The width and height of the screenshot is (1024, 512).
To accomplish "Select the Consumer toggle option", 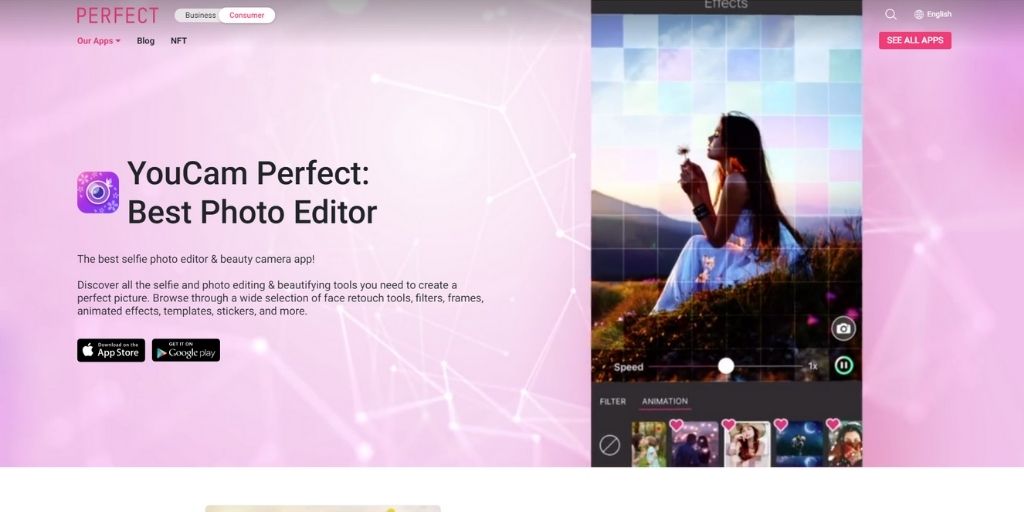I will pyautogui.click(x=247, y=15).
